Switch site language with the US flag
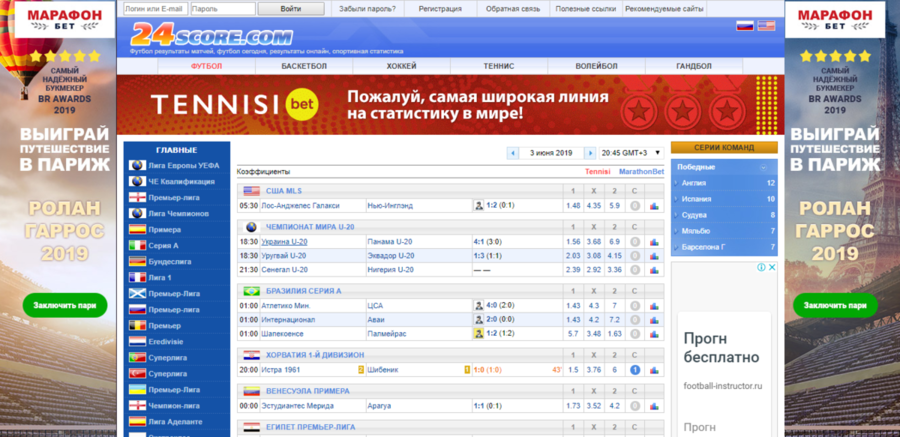This screenshot has width=900, height=437. coord(765,26)
